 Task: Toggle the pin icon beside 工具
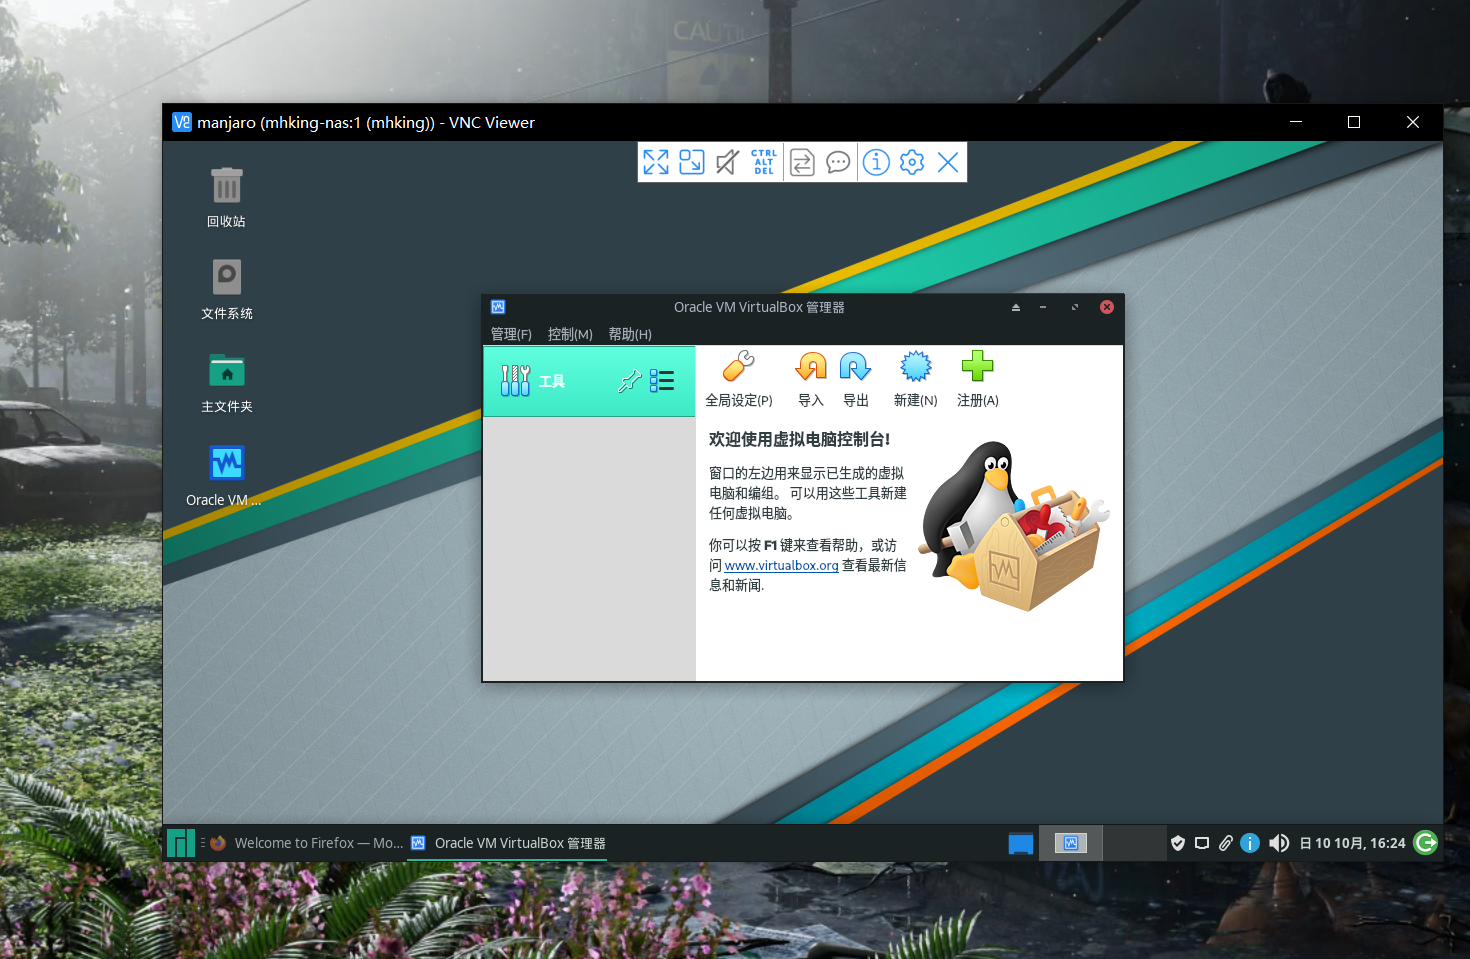630,380
